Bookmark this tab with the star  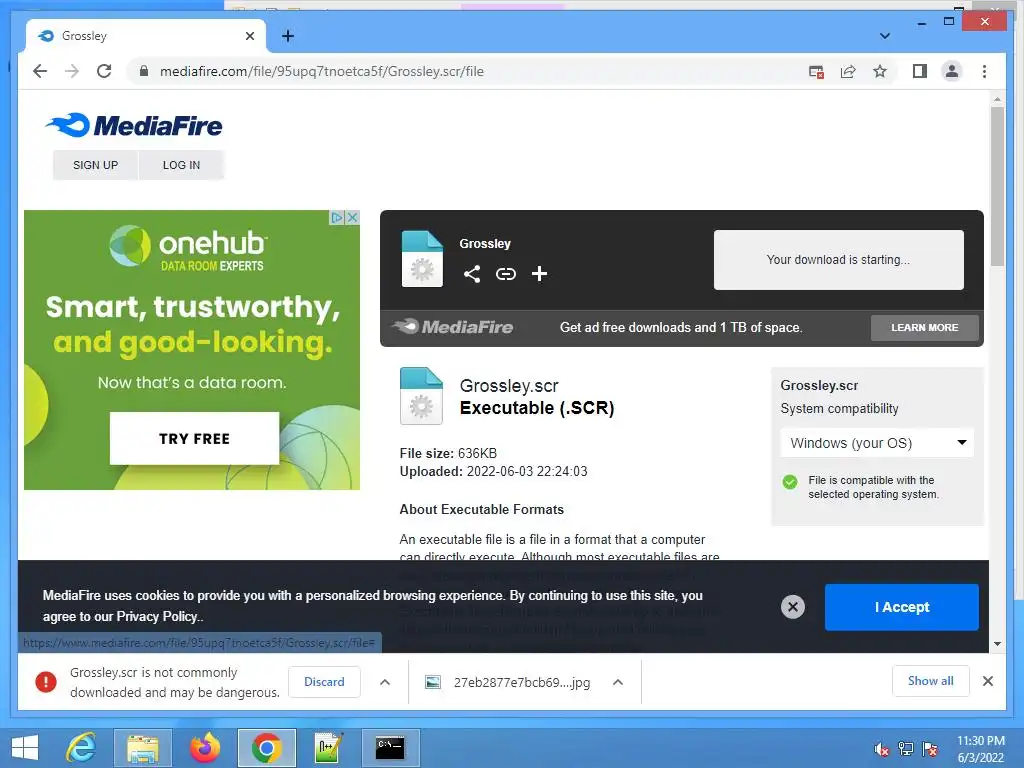click(880, 71)
